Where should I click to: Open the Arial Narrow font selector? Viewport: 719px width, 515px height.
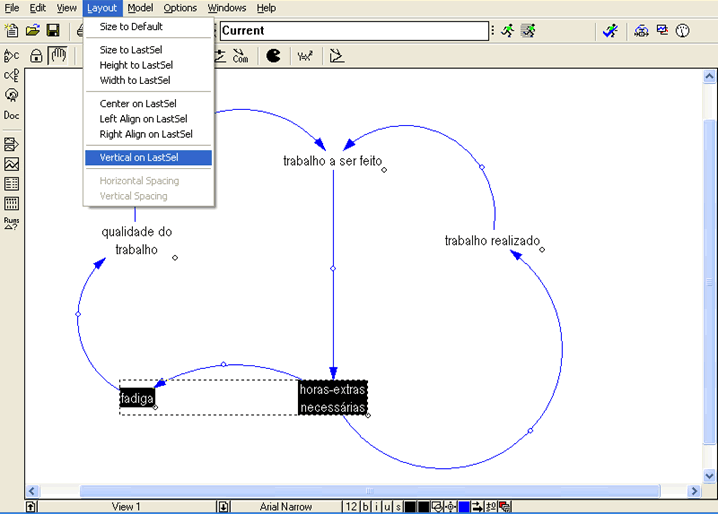(286, 507)
